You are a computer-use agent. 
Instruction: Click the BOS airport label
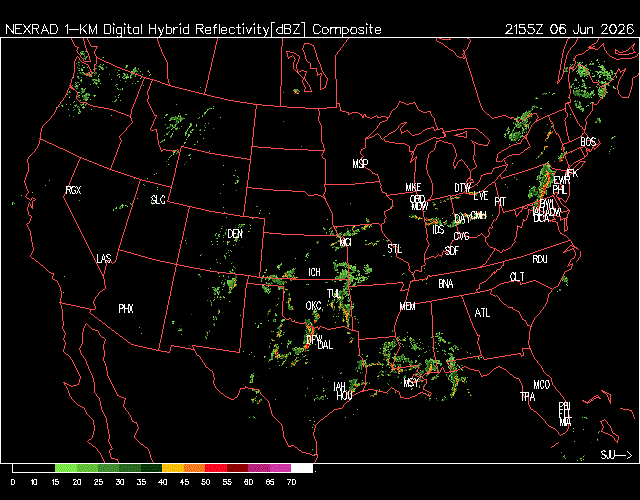tap(588, 142)
